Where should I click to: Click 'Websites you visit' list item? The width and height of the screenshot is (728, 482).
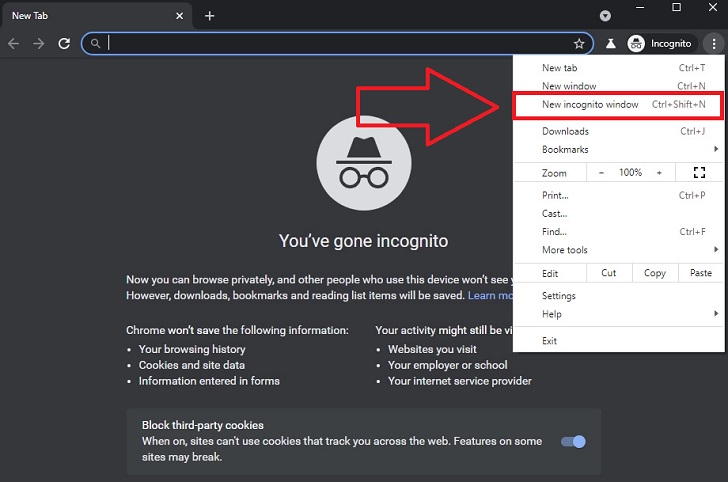(x=432, y=349)
